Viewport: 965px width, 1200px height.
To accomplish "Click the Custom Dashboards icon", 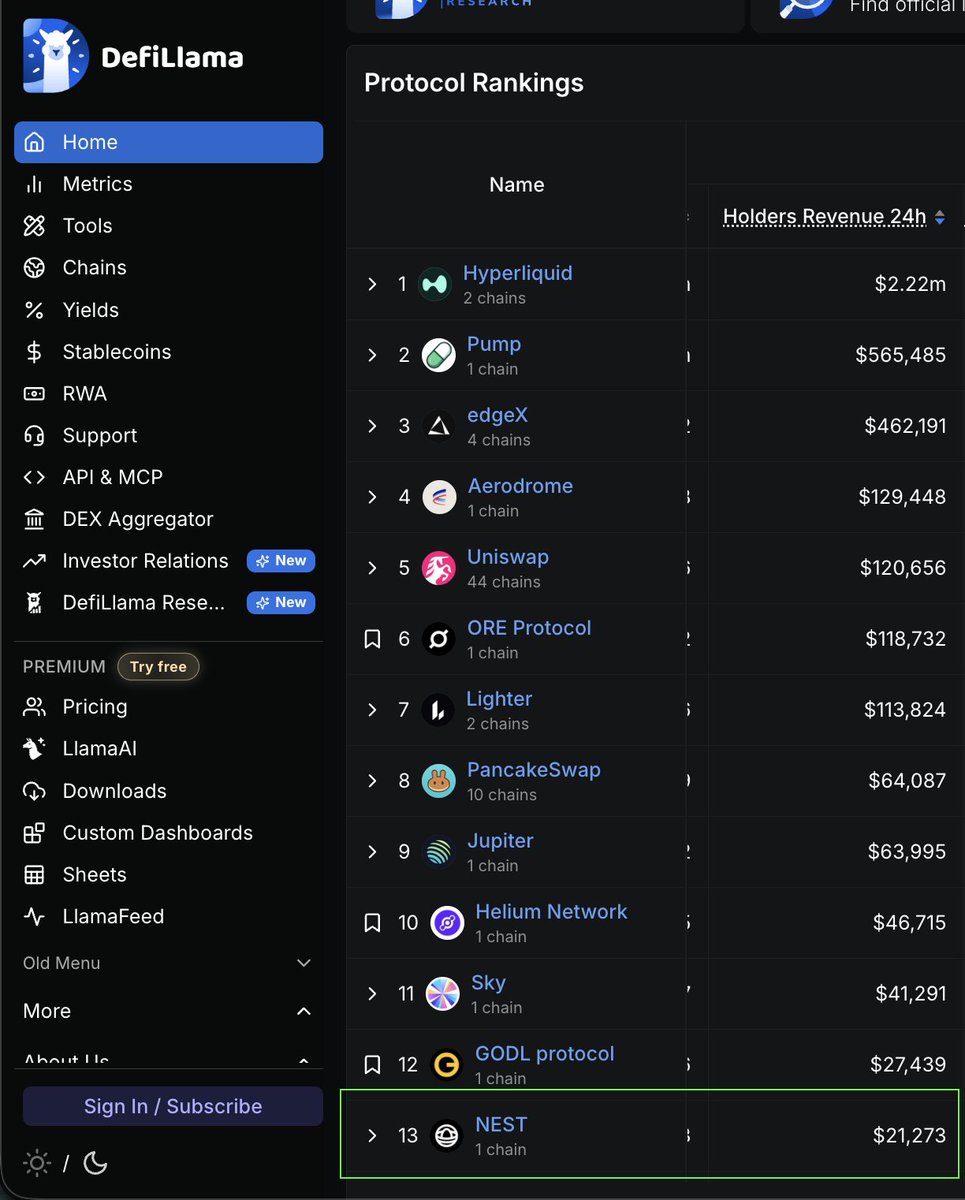I will coord(34,833).
